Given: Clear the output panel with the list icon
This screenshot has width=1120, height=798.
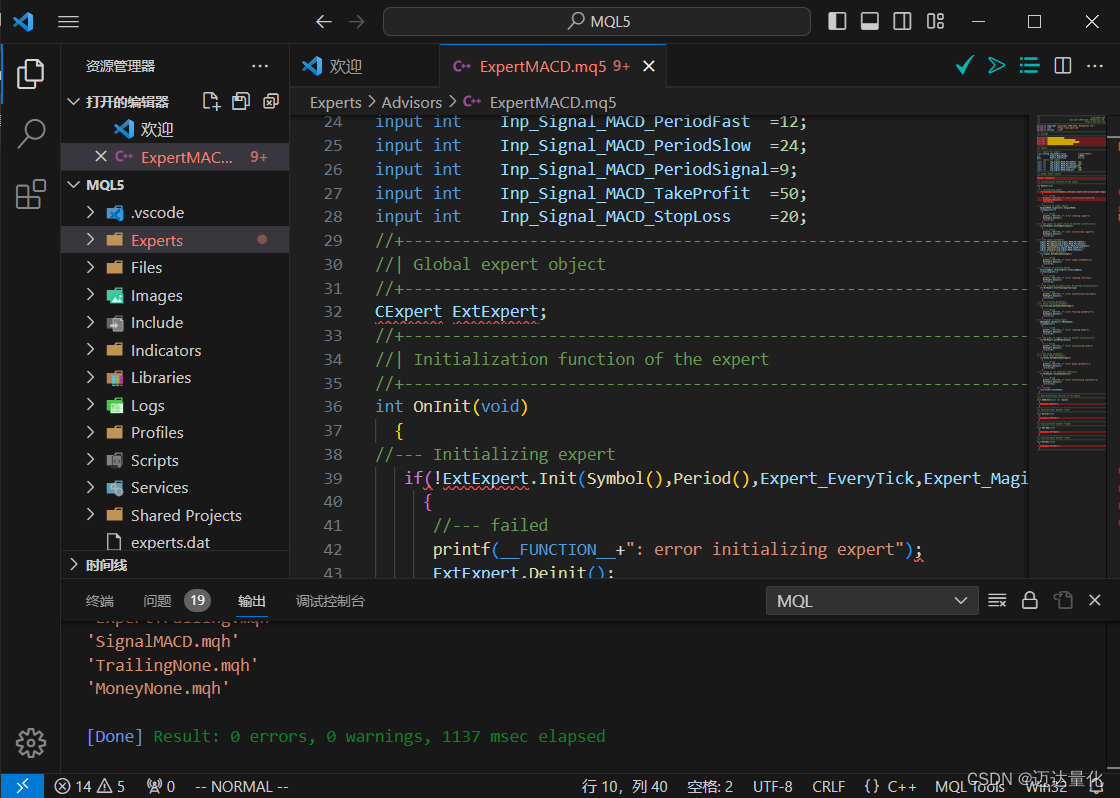Looking at the screenshot, I should tap(997, 600).
